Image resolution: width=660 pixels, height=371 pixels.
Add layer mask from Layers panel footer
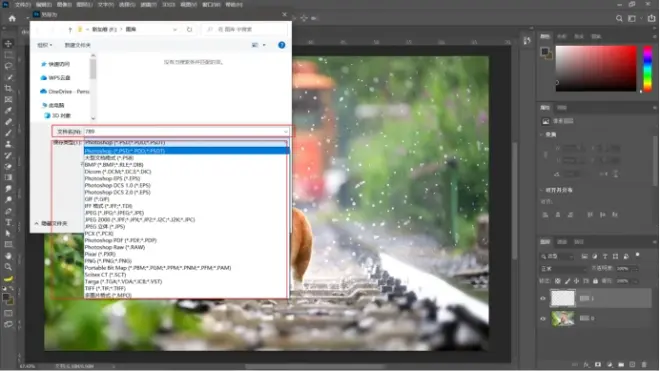[x=598, y=364]
